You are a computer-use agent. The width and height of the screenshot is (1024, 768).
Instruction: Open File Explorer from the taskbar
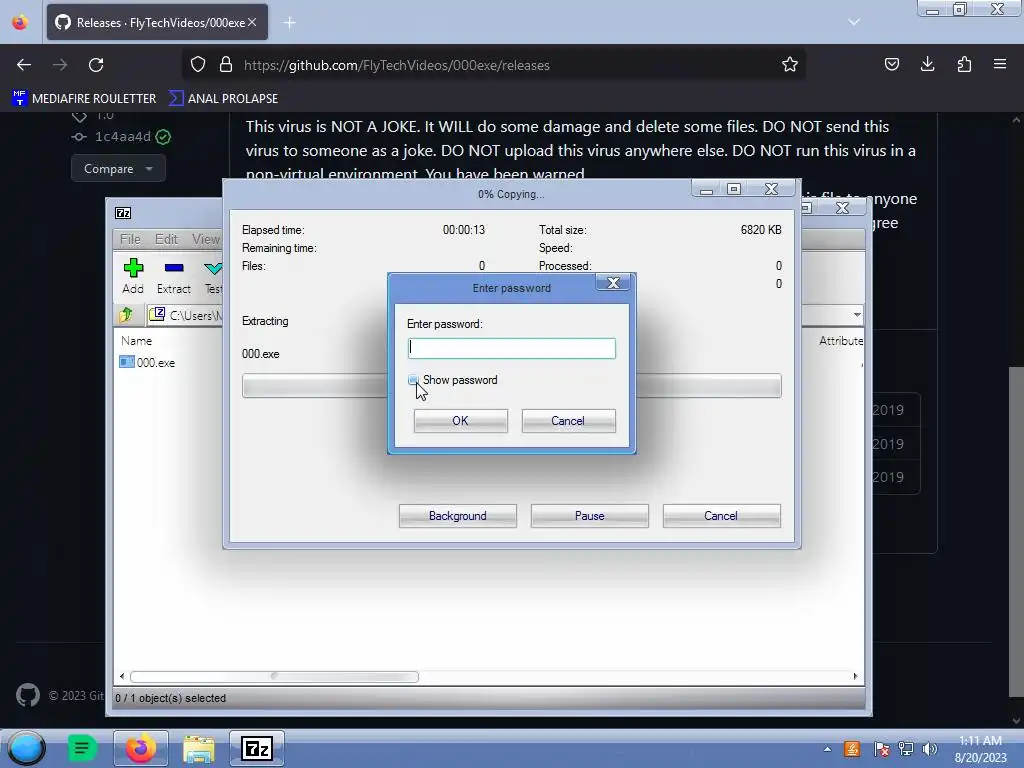click(199, 748)
